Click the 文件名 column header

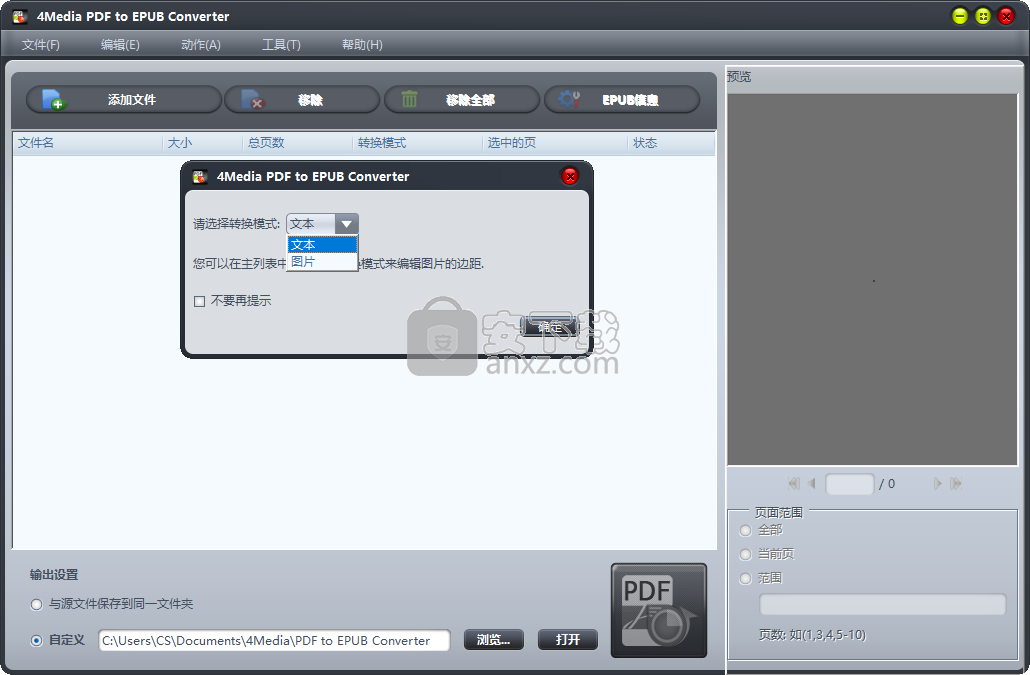point(87,143)
